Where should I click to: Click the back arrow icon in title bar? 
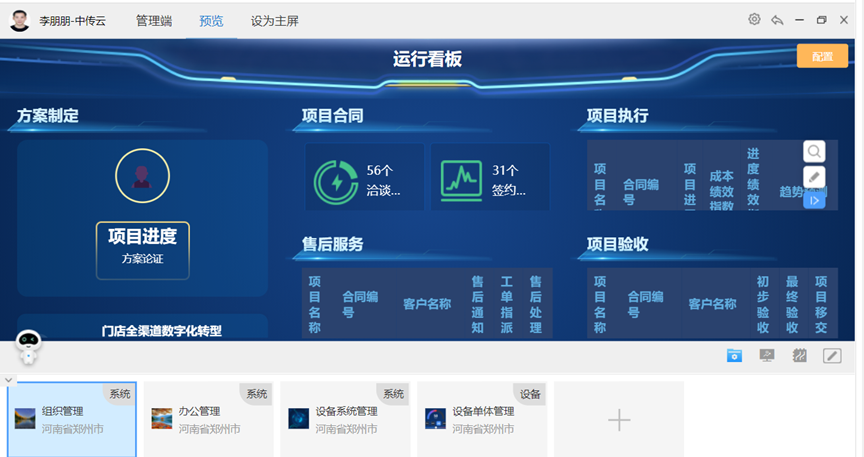pos(777,20)
